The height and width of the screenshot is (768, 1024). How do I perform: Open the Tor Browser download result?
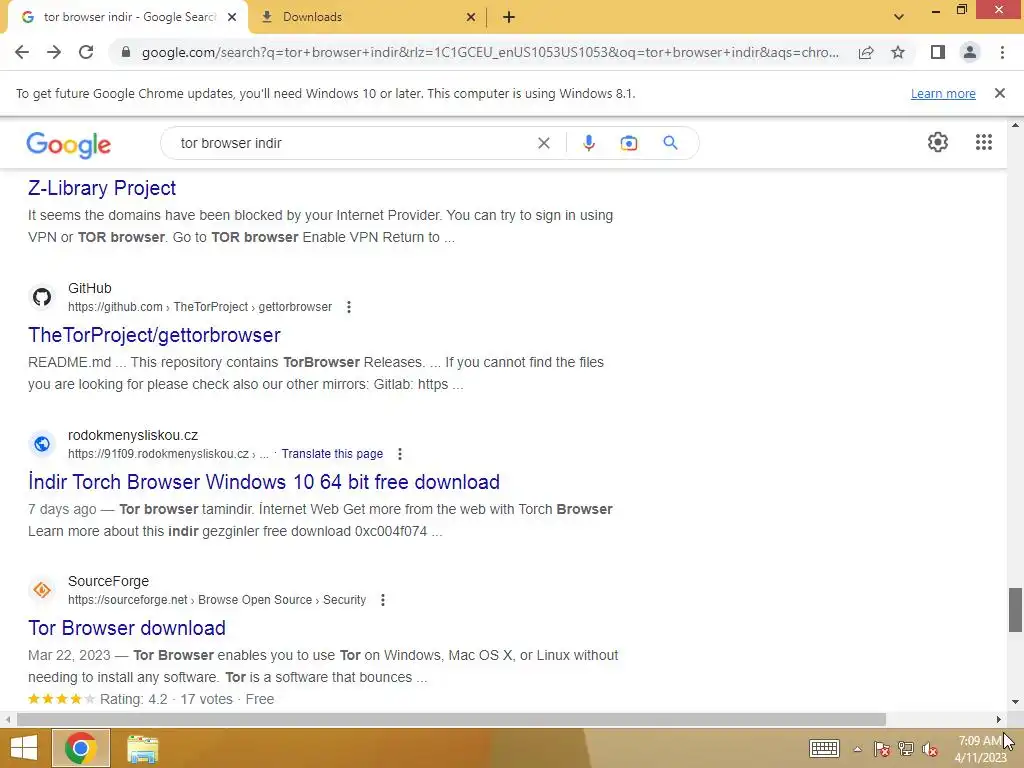coord(127,628)
